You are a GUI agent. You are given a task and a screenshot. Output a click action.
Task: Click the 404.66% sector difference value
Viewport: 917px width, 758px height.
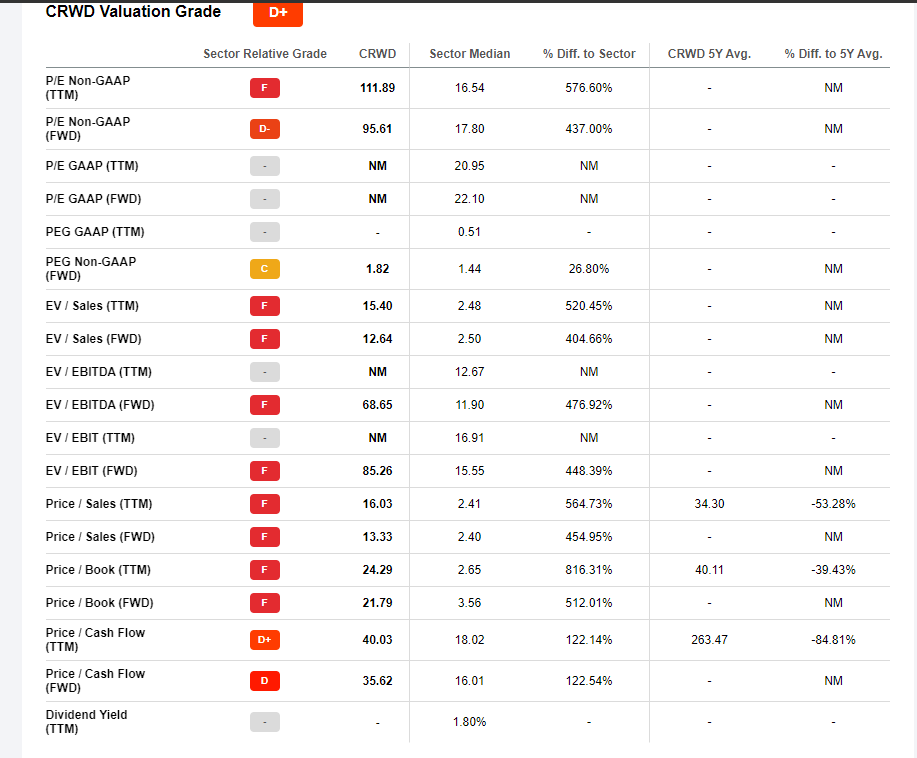589,339
